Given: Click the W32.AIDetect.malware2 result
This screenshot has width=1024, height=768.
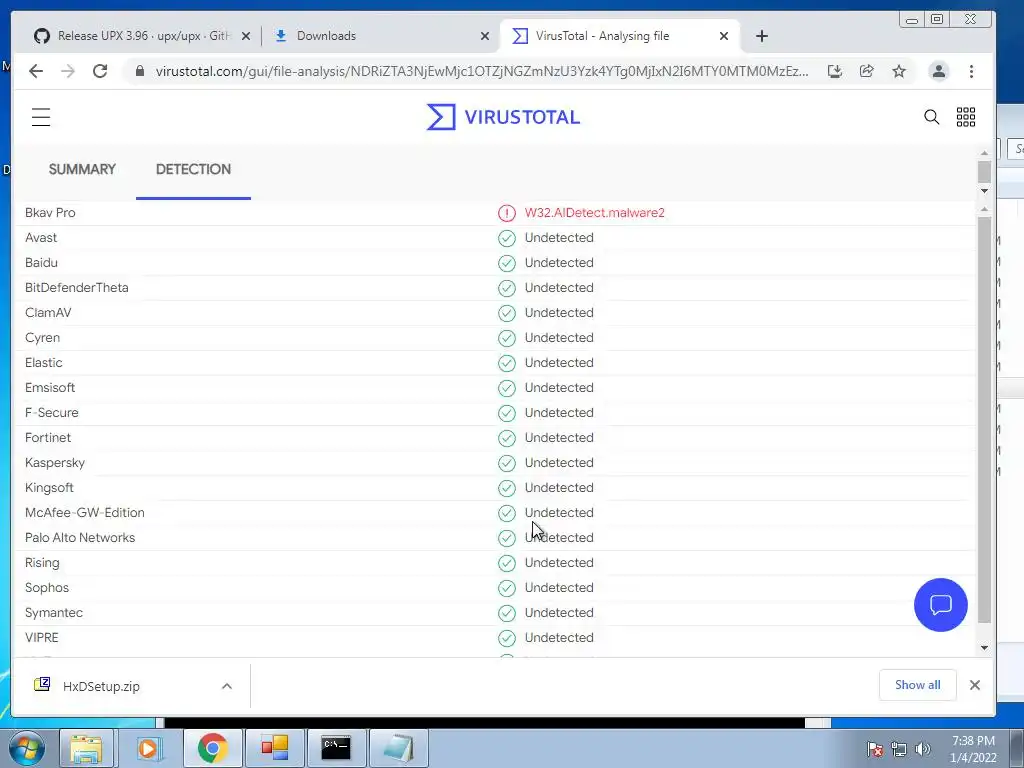Looking at the screenshot, I should (594, 213).
